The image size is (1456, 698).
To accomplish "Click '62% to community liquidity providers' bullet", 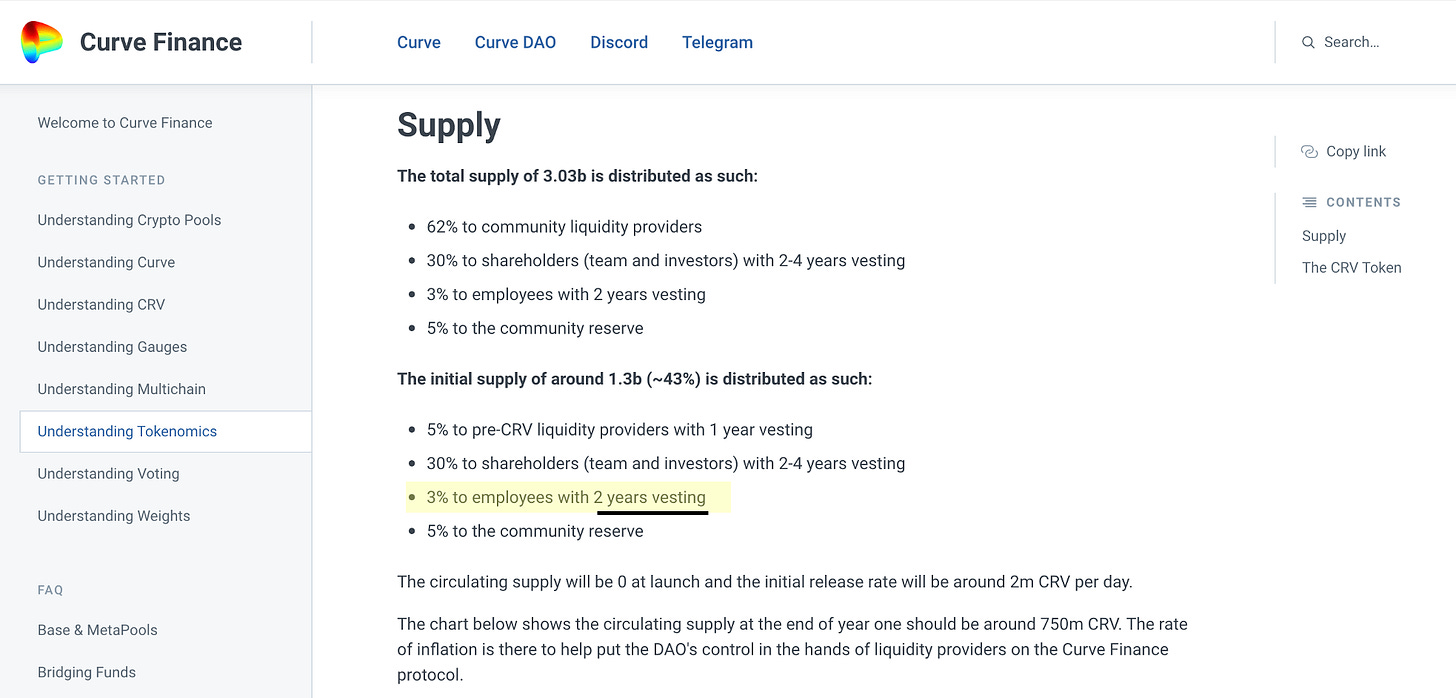I will pyautogui.click(x=564, y=227).
